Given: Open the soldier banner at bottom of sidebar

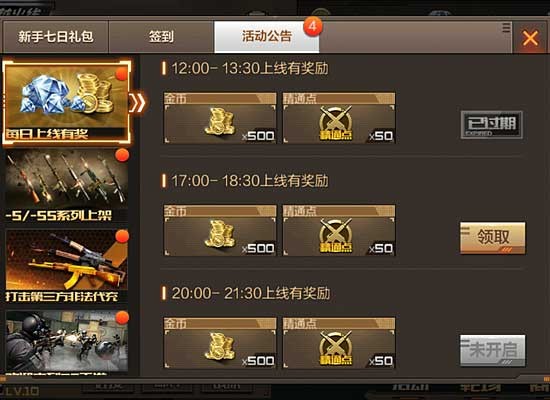Looking at the screenshot, I should (x=67, y=341).
